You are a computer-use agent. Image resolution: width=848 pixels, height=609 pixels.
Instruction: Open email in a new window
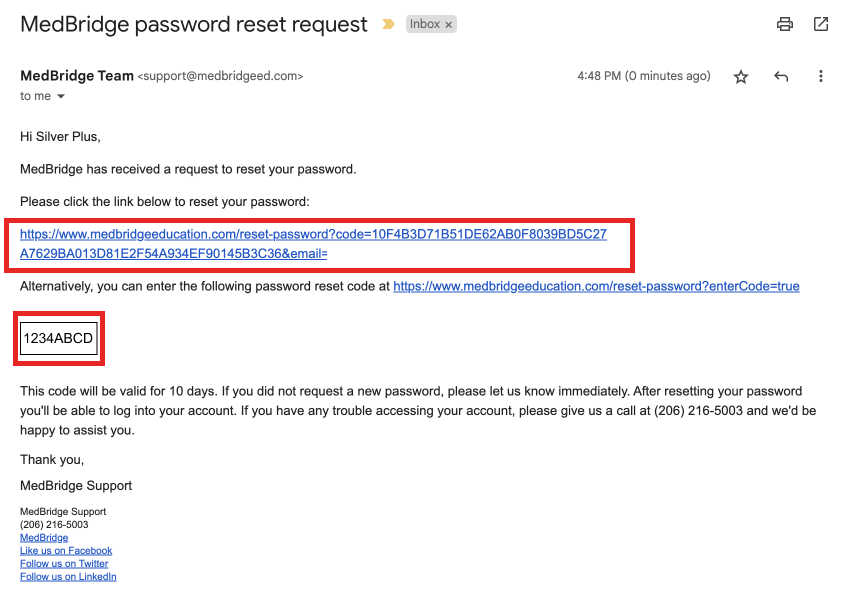[x=820, y=23]
